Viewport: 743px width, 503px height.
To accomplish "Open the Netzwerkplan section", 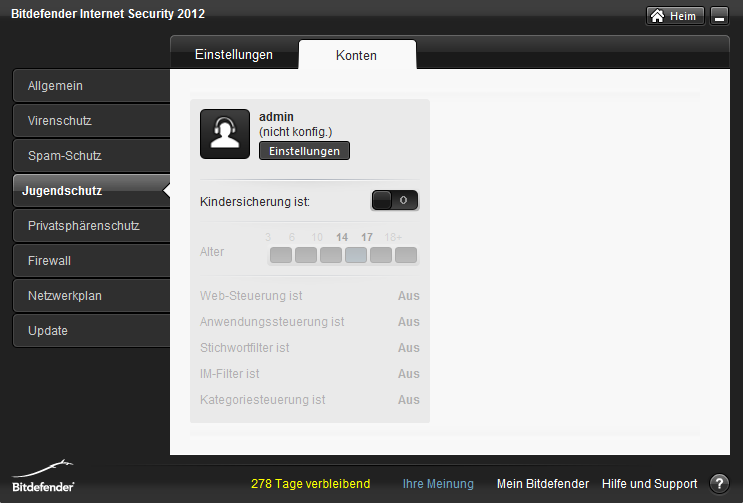I will point(91,296).
